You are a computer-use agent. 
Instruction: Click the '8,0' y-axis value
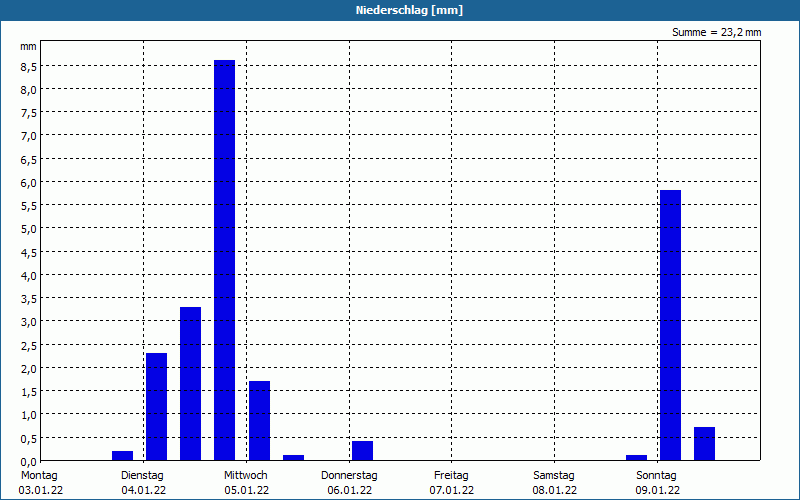pyautogui.click(x=29, y=90)
